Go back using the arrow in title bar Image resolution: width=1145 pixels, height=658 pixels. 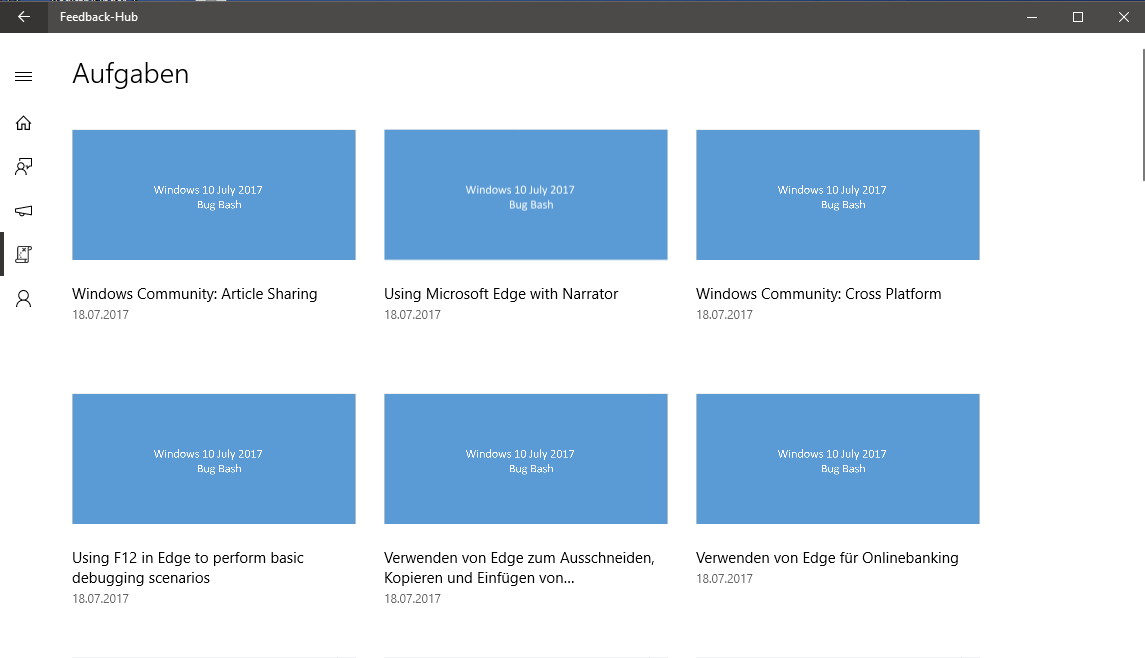pyautogui.click(x=23, y=17)
